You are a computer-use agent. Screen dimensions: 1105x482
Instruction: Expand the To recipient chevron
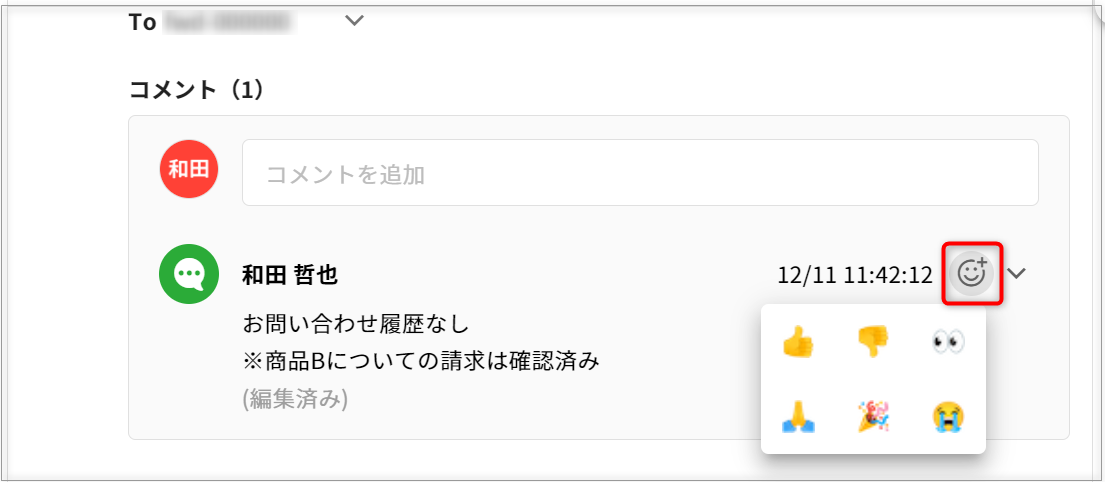pyautogui.click(x=354, y=20)
